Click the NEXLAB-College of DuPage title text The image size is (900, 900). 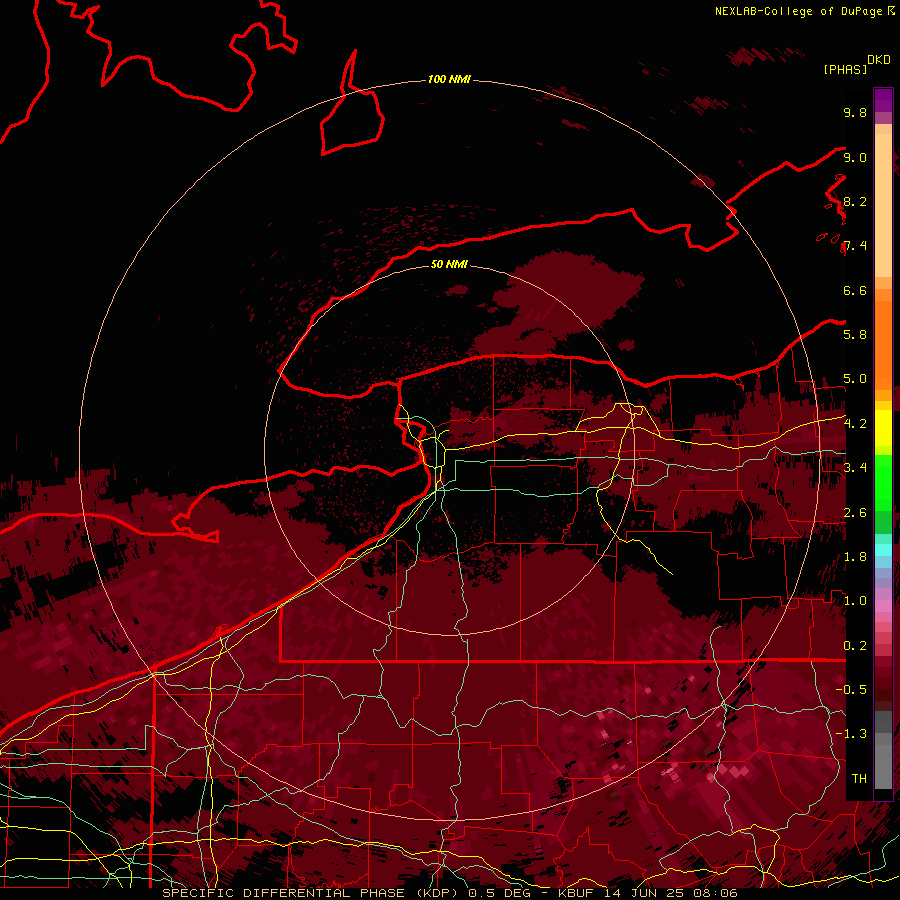click(800, 11)
